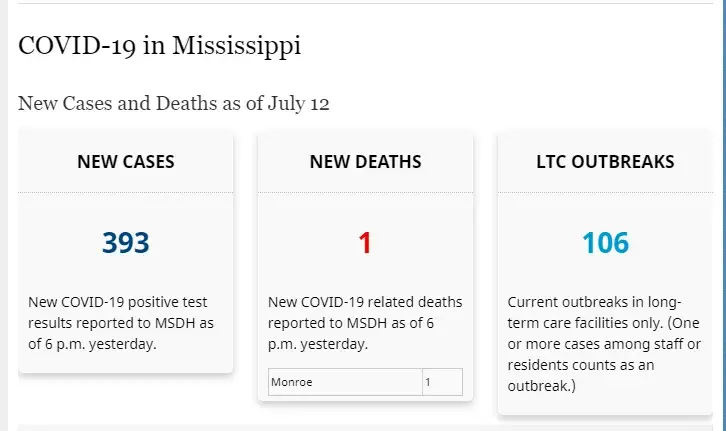Select the NEW DEATHS card header
This screenshot has height=431, width=726.
click(x=365, y=161)
